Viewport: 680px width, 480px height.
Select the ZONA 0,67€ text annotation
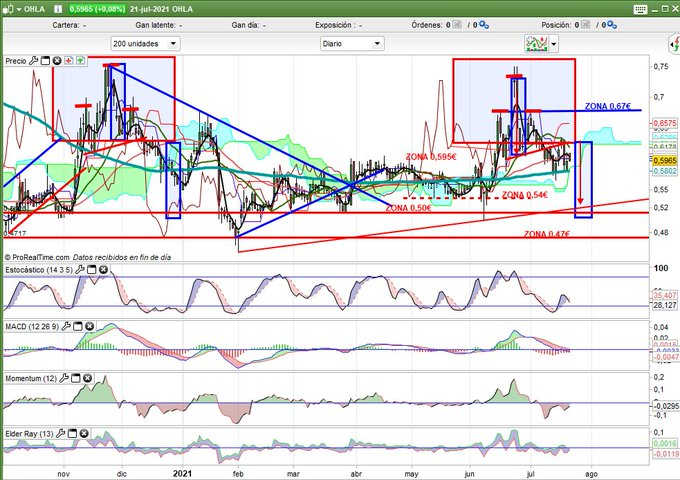point(608,106)
